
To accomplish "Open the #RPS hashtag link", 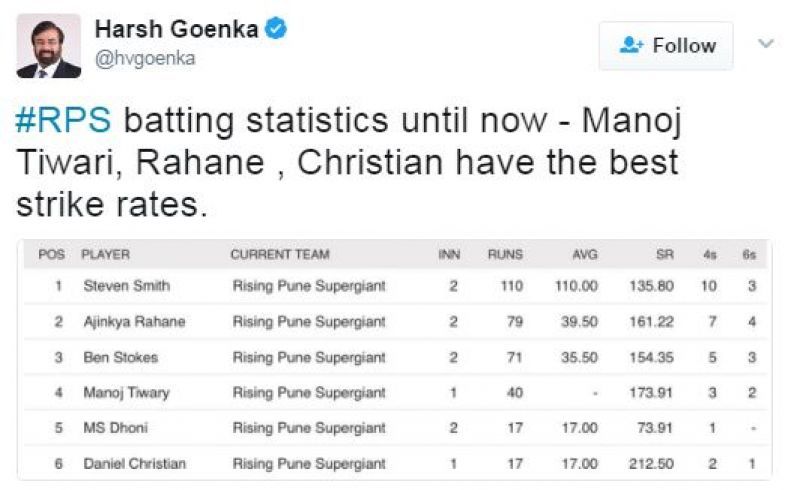I will coord(63,120).
